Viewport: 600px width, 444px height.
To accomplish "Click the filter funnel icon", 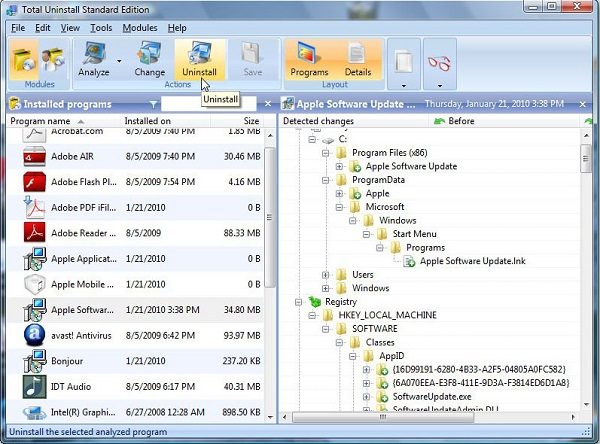I will click(x=153, y=104).
